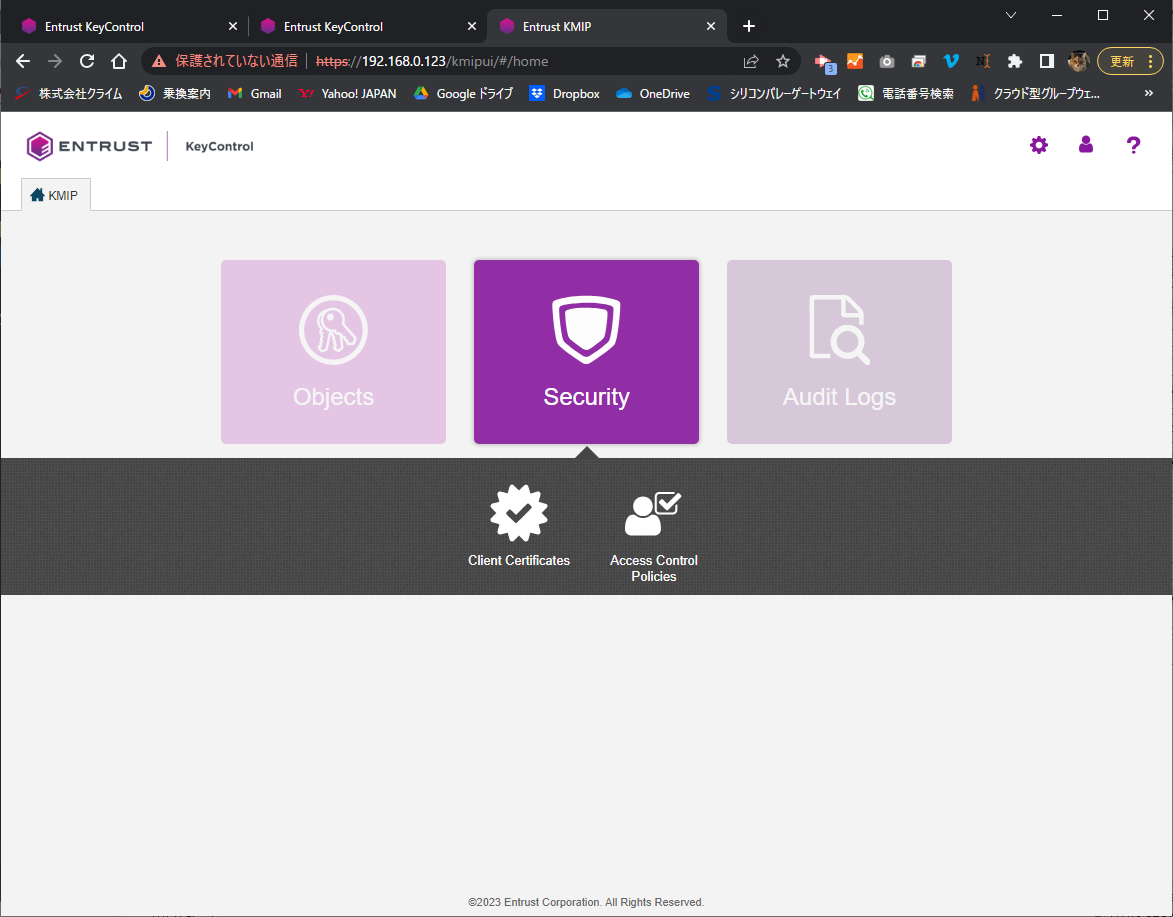This screenshot has width=1173, height=917.
Task: Open the 株式会社クライム bookmark
Action: (x=69, y=93)
